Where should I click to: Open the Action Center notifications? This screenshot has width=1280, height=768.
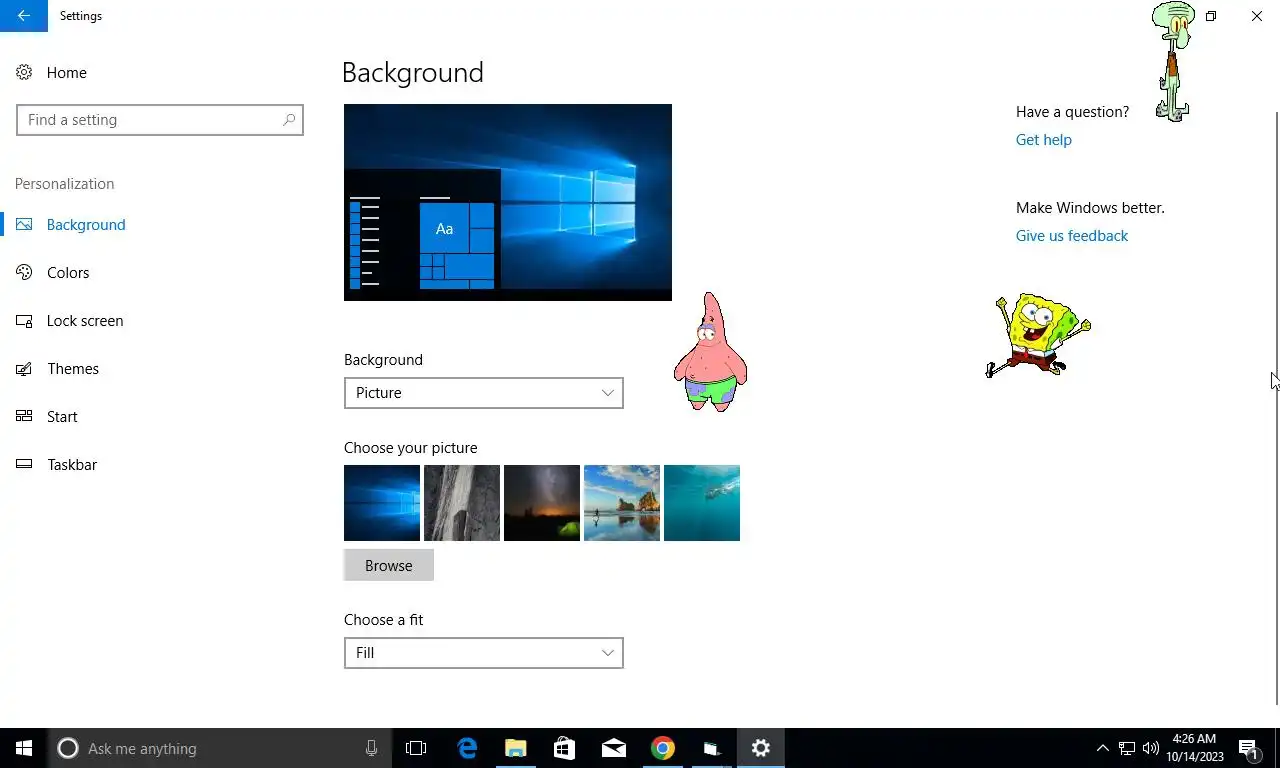[1249, 748]
